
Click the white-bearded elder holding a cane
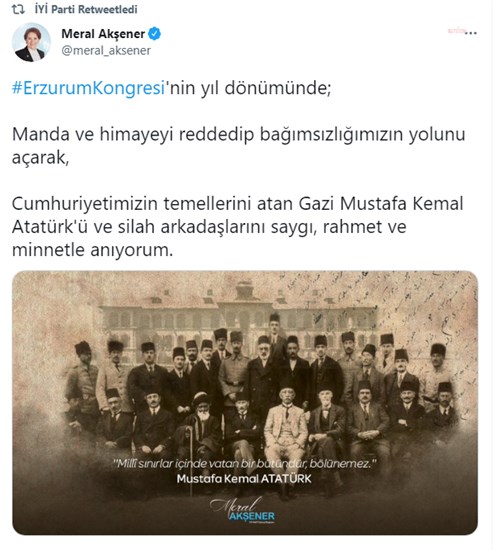pos(202,426)
